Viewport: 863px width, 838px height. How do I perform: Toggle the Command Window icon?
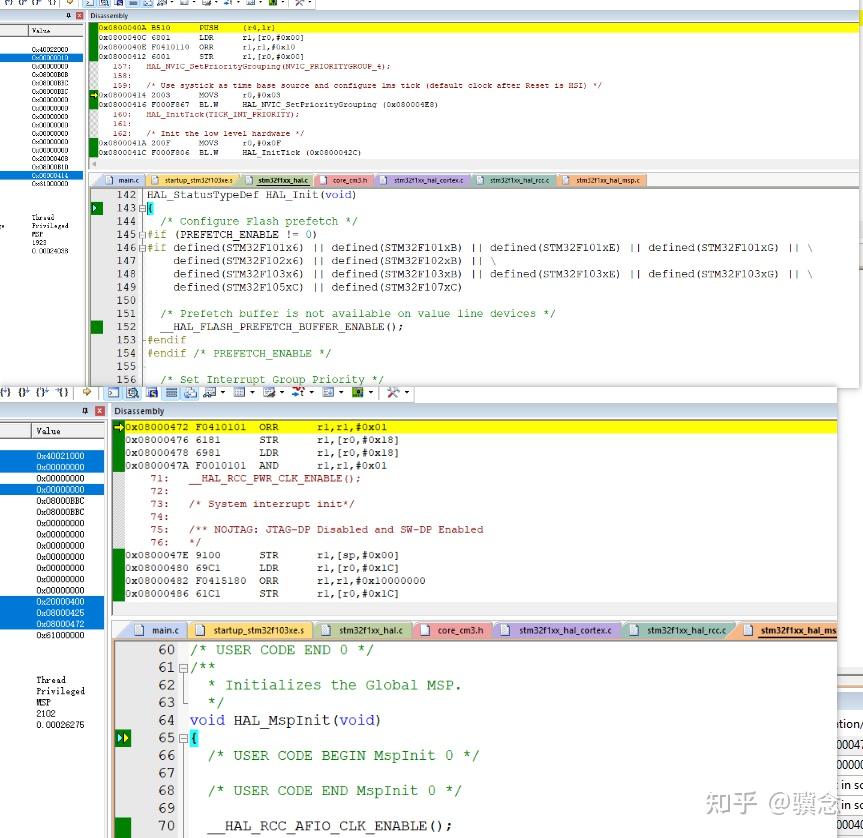pos(113,392)
